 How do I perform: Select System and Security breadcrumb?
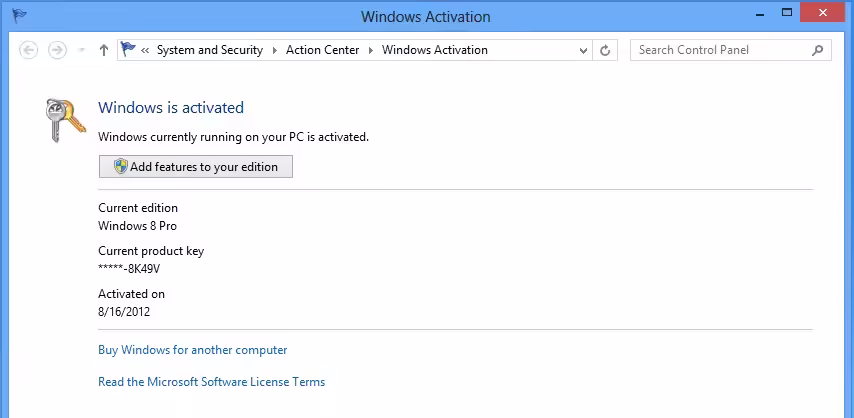point(210,50)
